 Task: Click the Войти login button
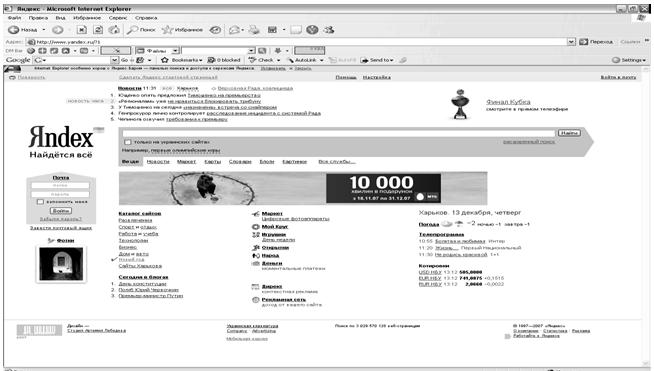(61, 211)
